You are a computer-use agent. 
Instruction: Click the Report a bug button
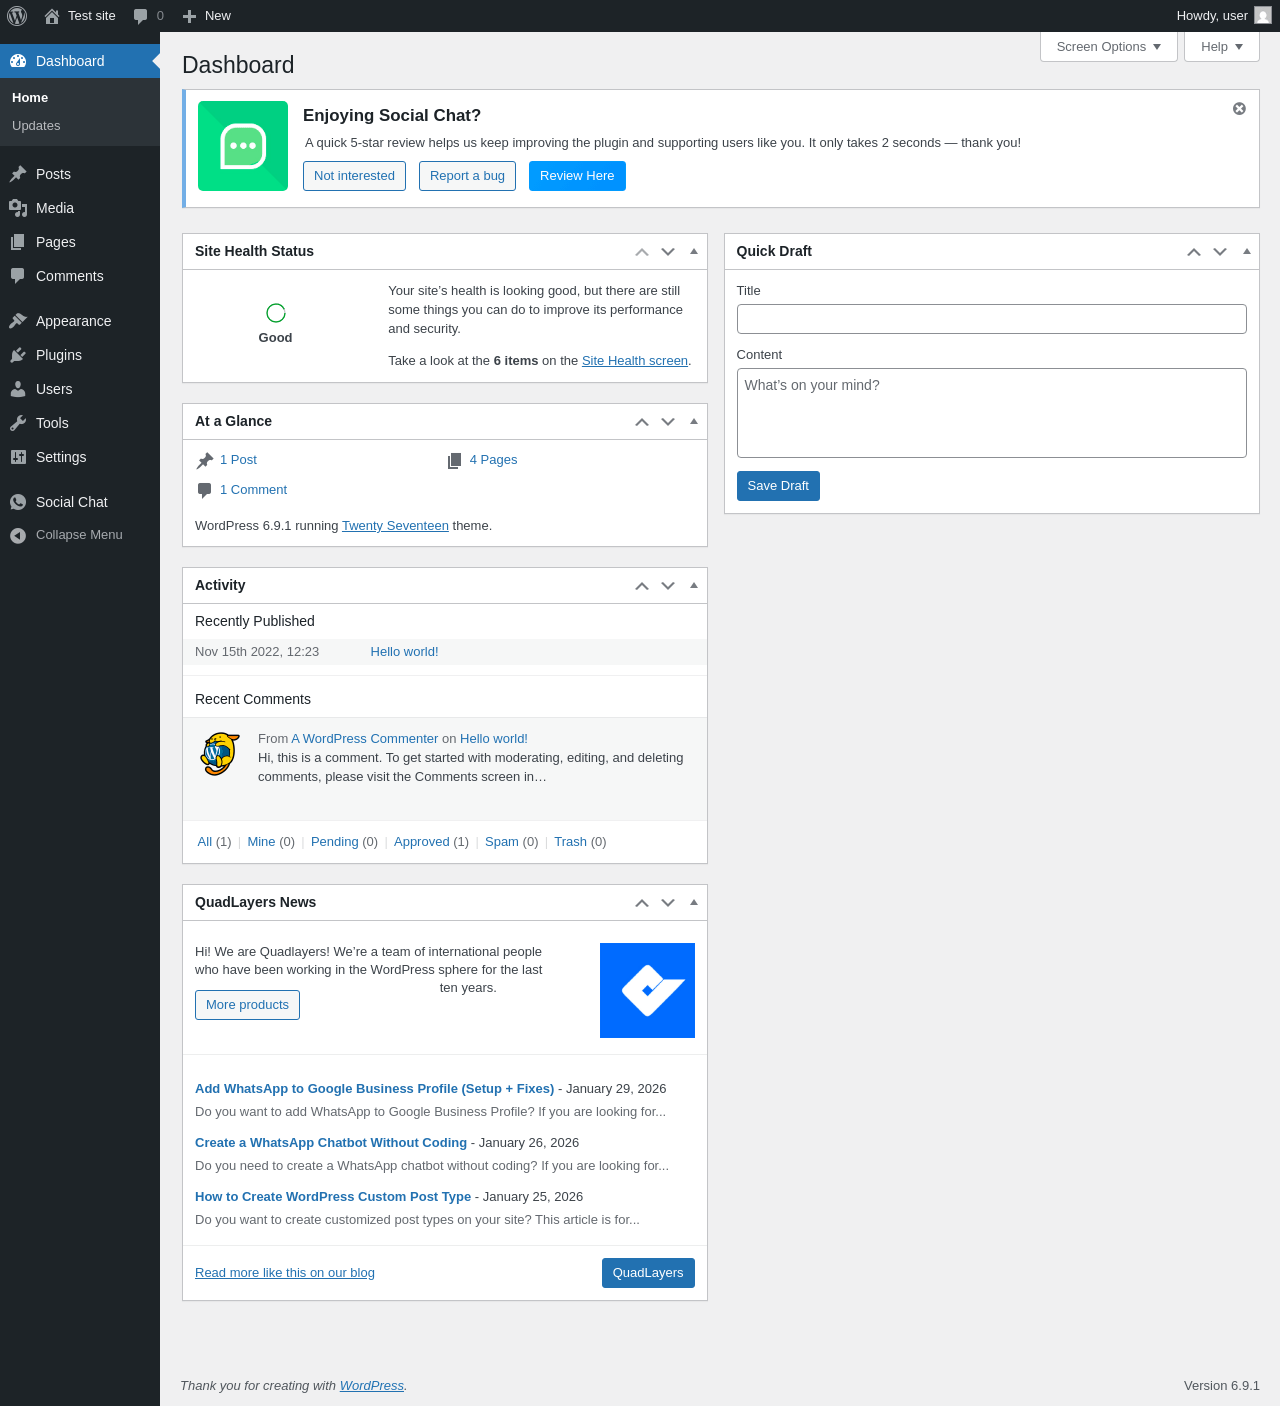tap(467, 176)
